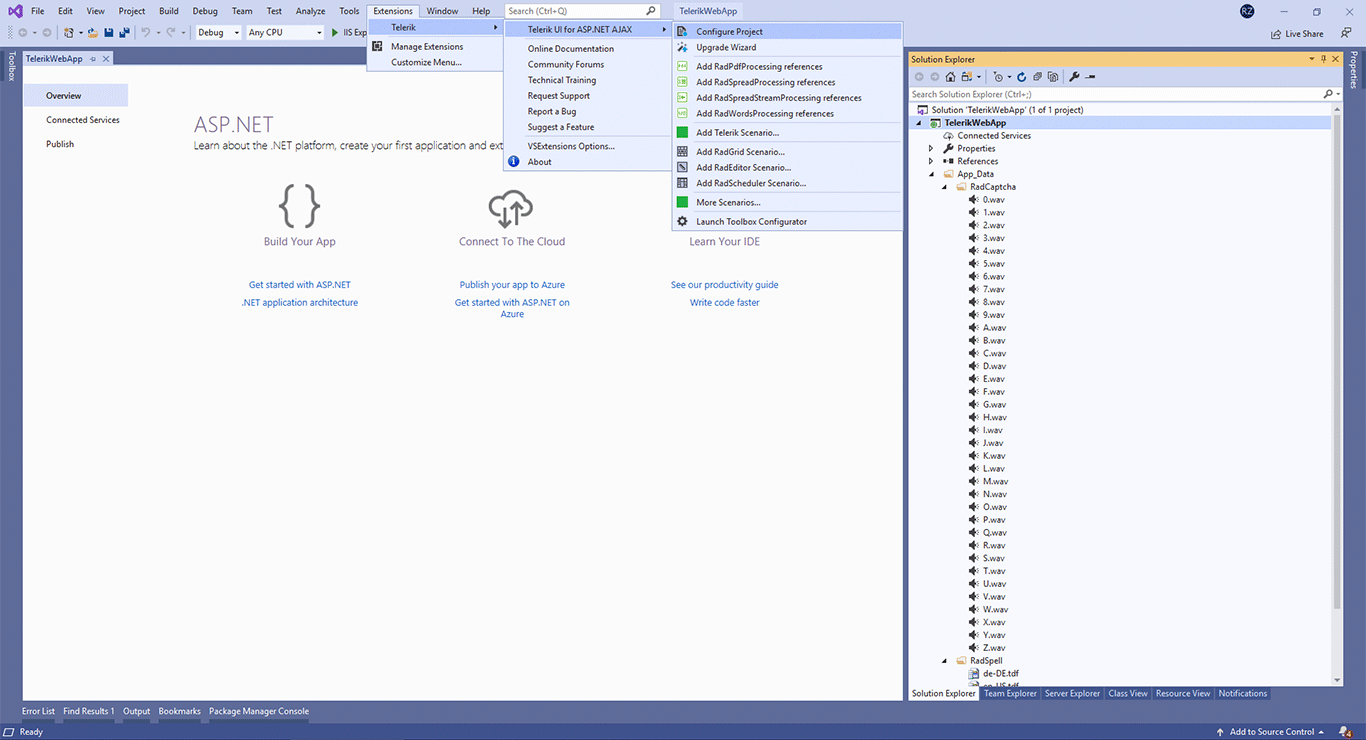
Task: Toggle Preview Selected Items in Solution Explorer
Action: (x=1089, y=76)
